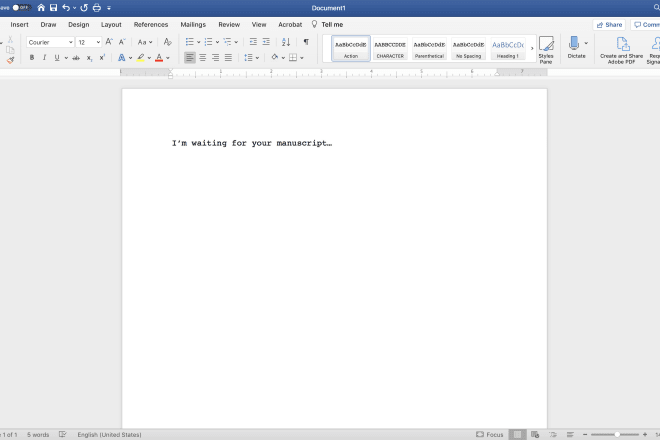Apply the CHARACTER style
This screenshot has height=440, width=660.
(x=390, y=49)
